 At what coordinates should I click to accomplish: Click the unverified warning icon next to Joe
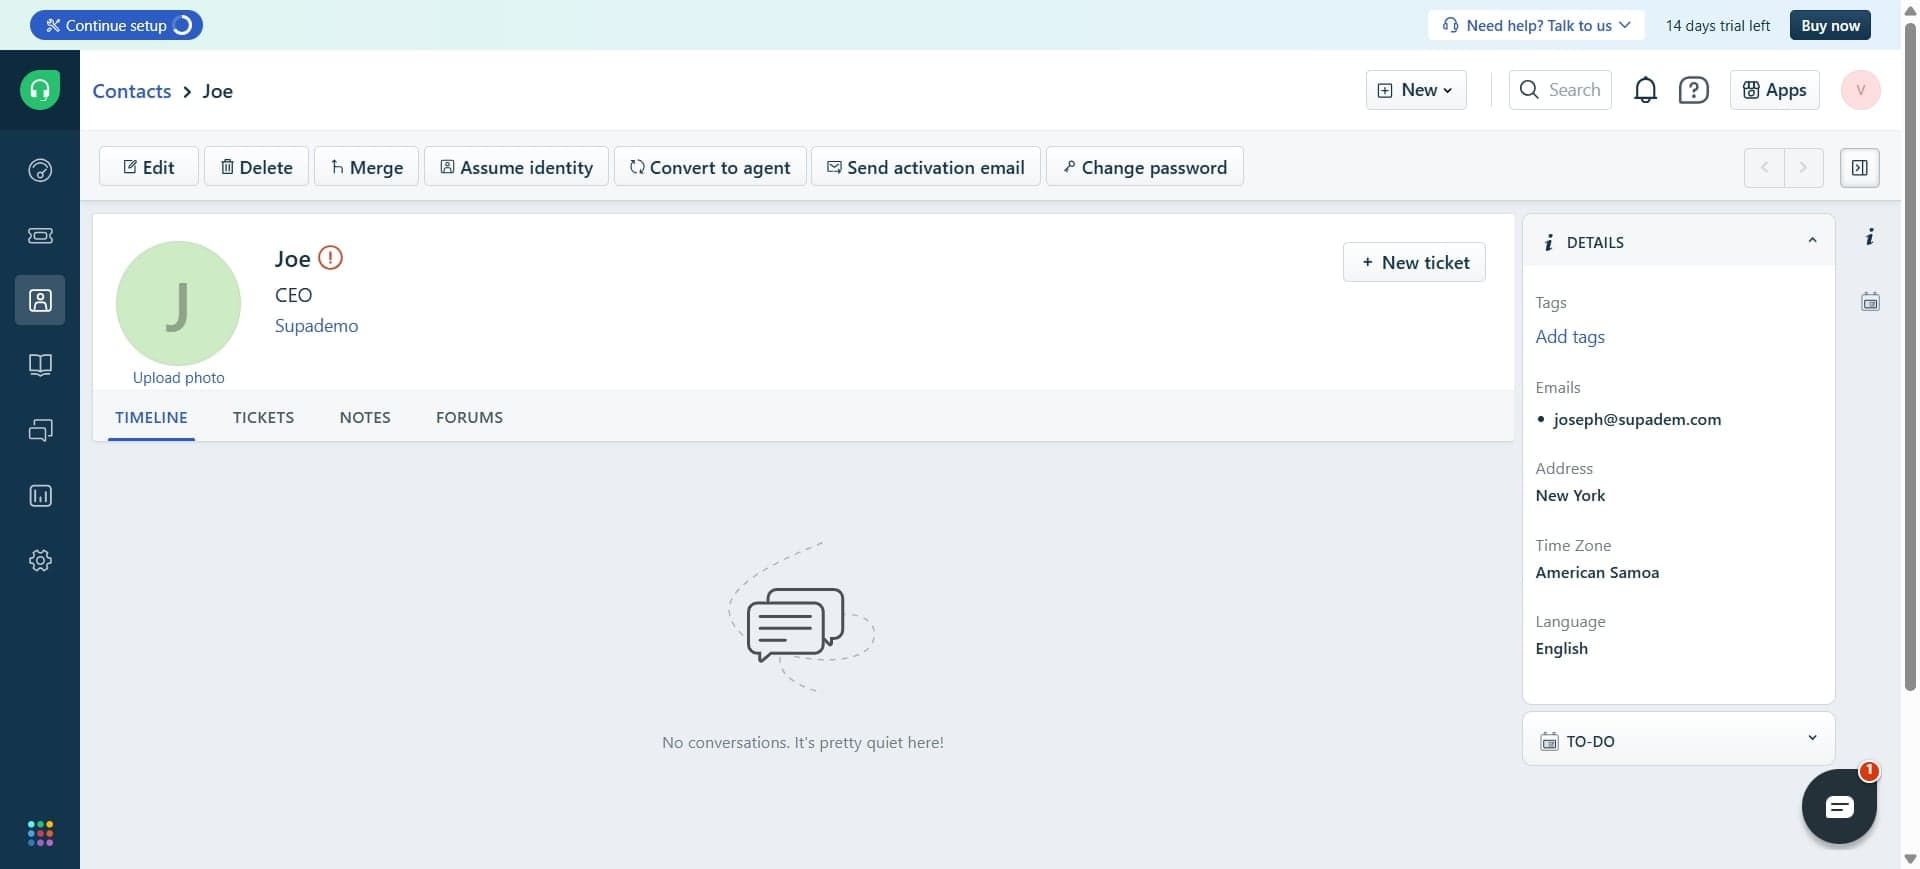tap(330, 258)
